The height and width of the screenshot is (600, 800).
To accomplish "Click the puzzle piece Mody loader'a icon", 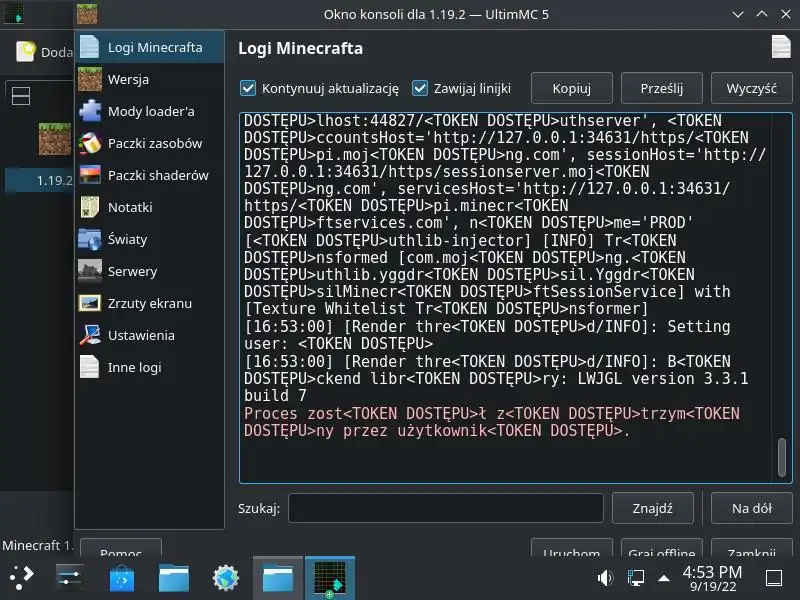I will [x=90, y=111].
